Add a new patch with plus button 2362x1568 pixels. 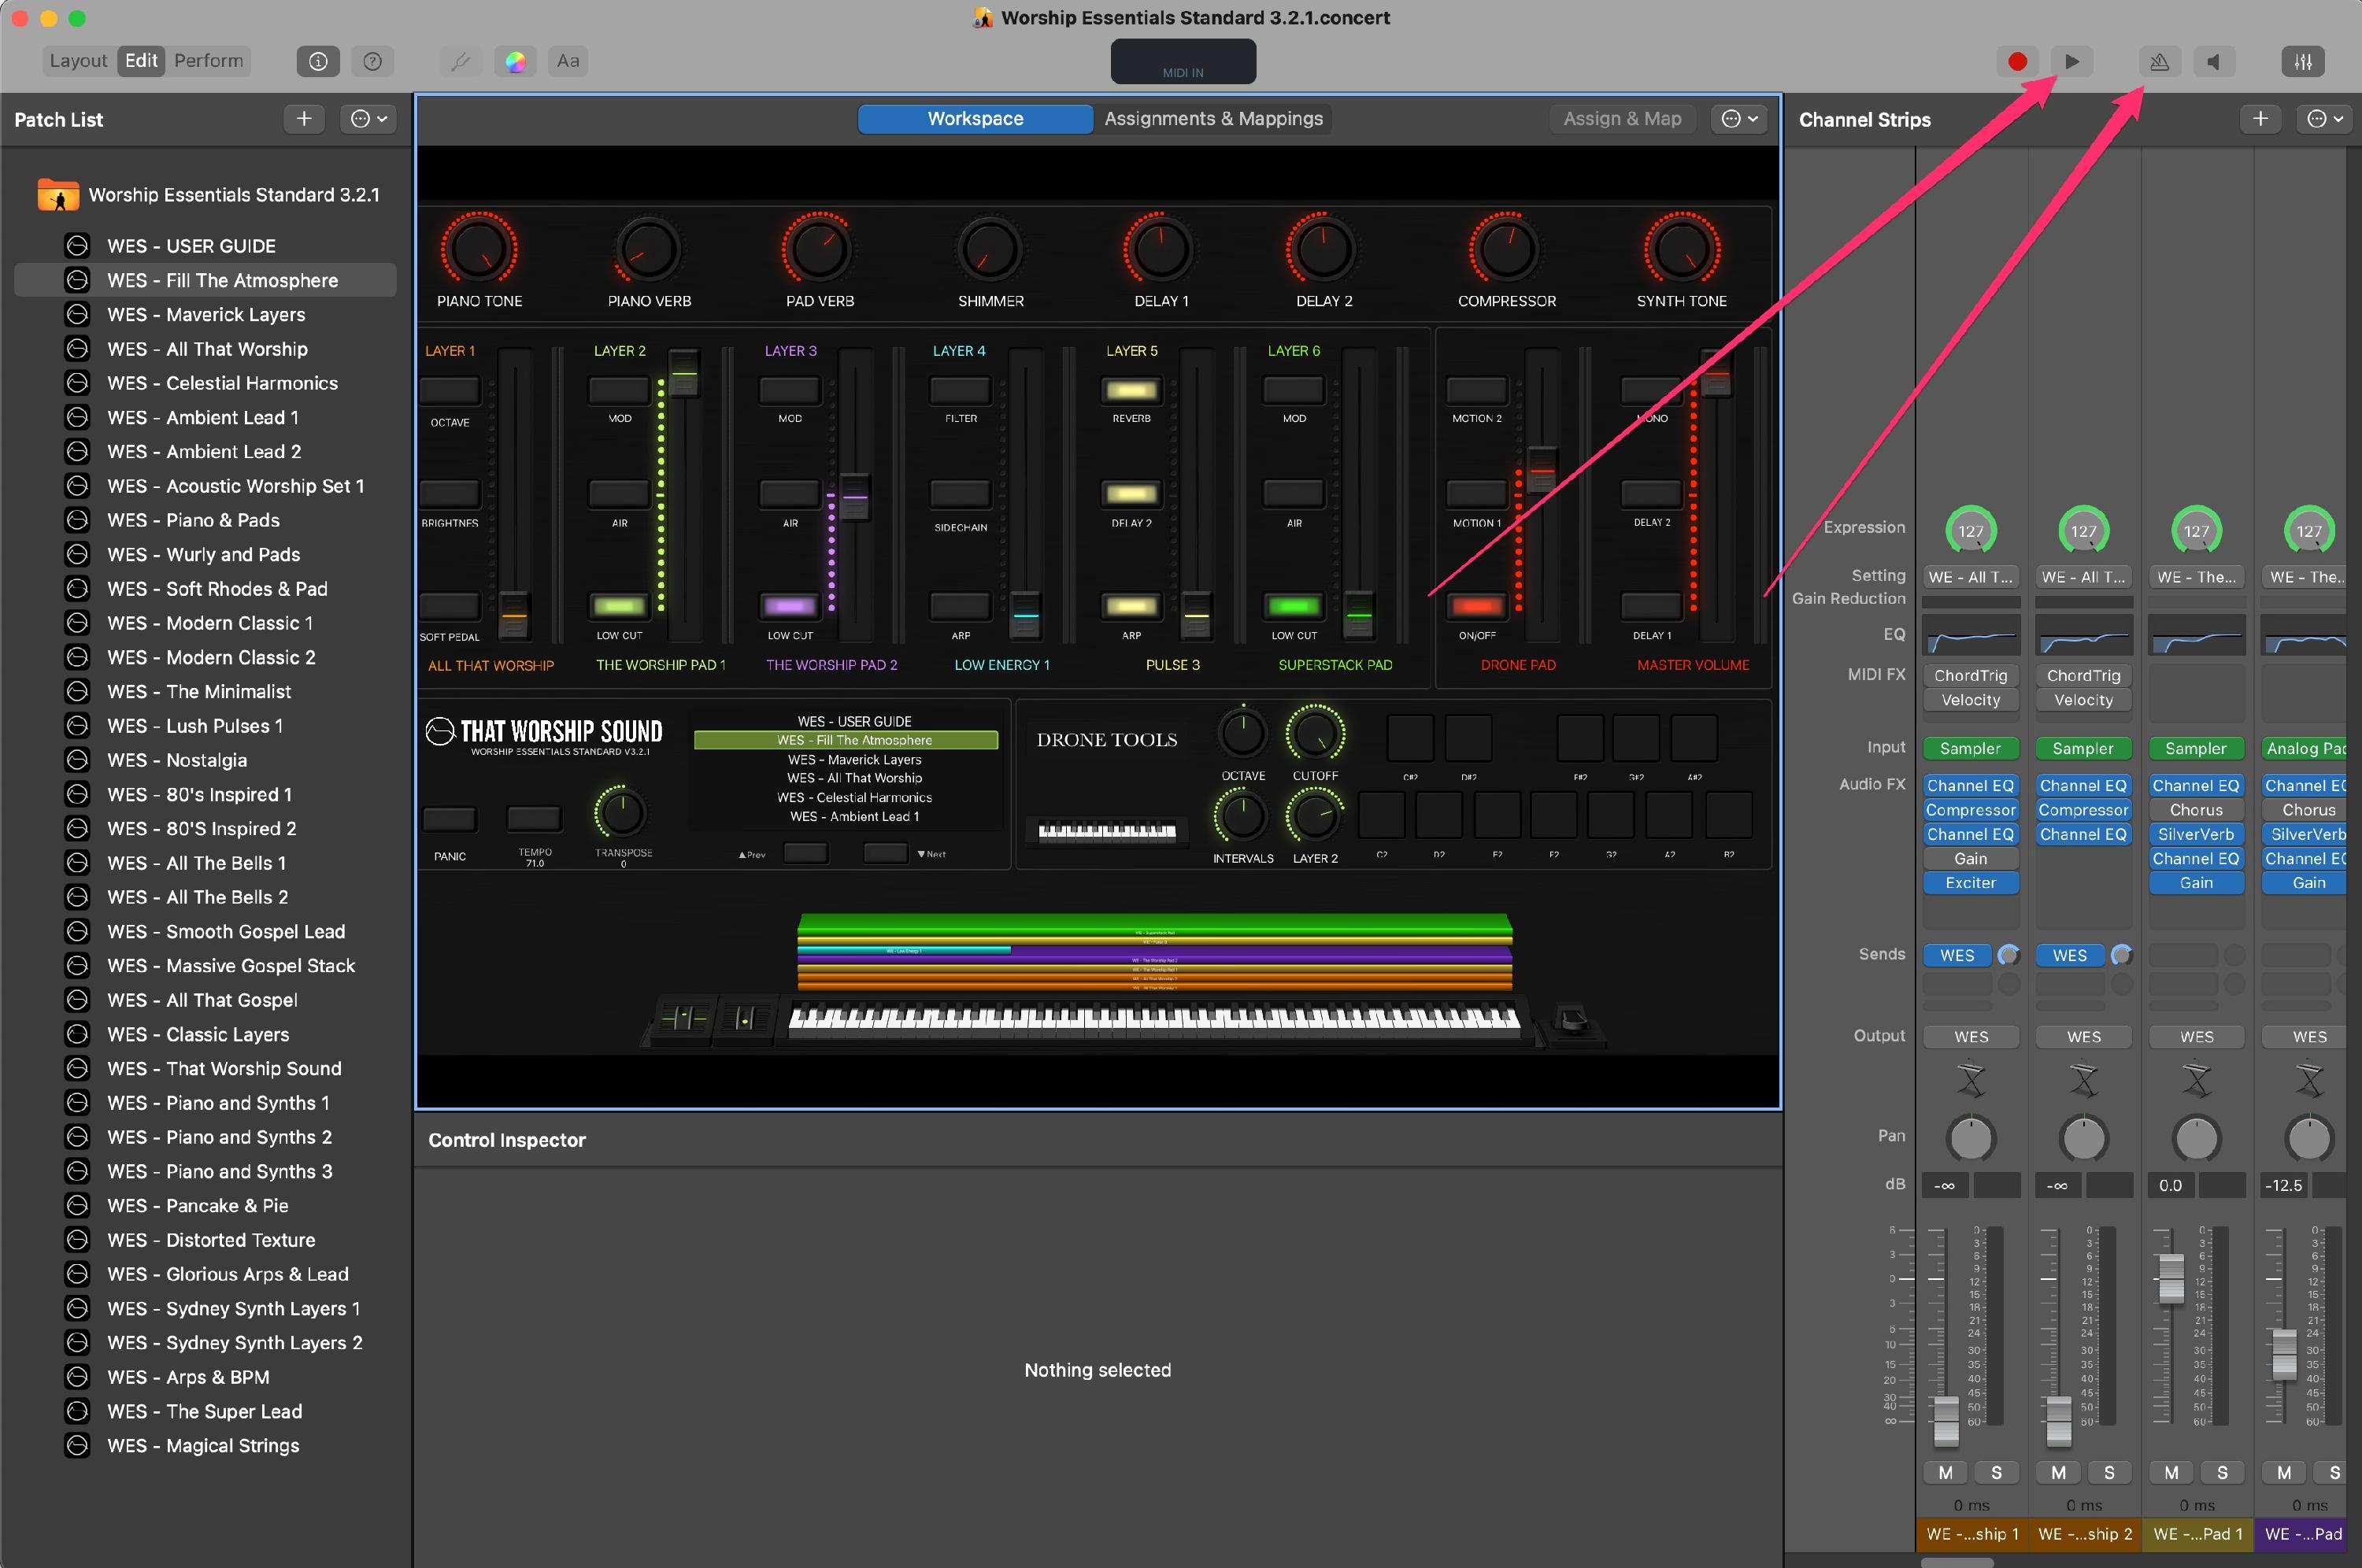point(304,119)
